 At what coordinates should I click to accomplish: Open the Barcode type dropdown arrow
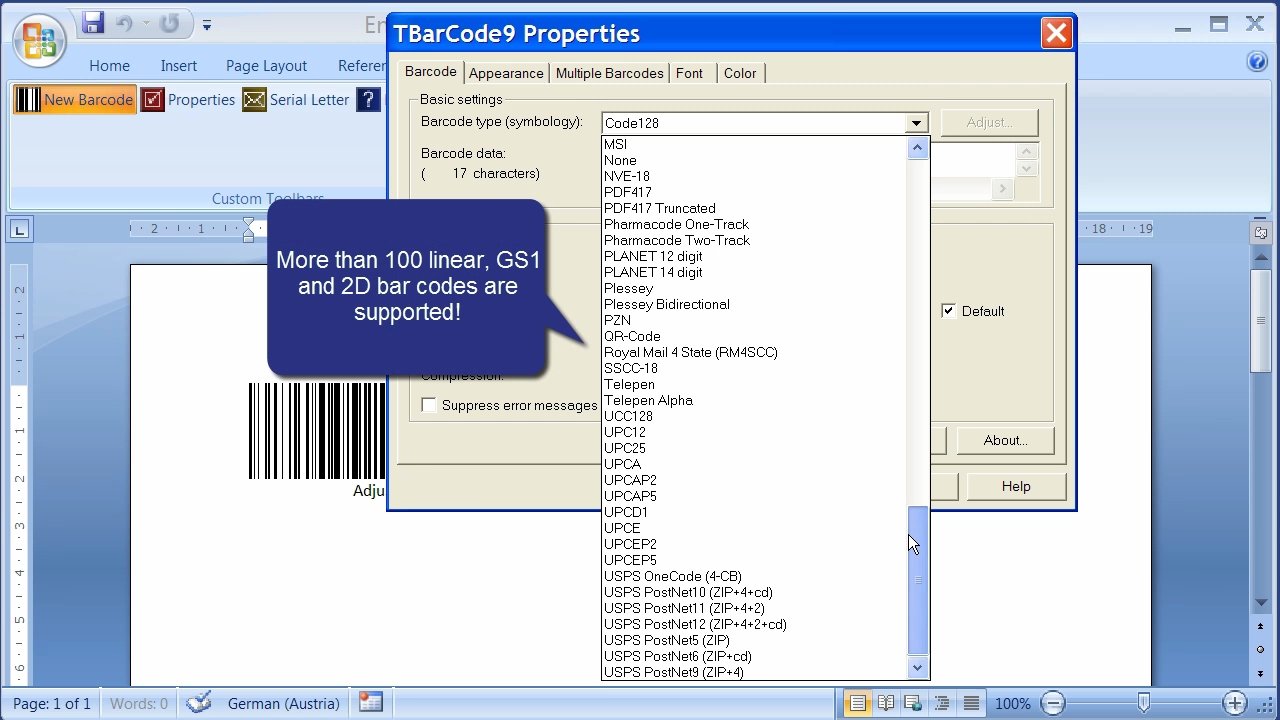coord(916,123)
